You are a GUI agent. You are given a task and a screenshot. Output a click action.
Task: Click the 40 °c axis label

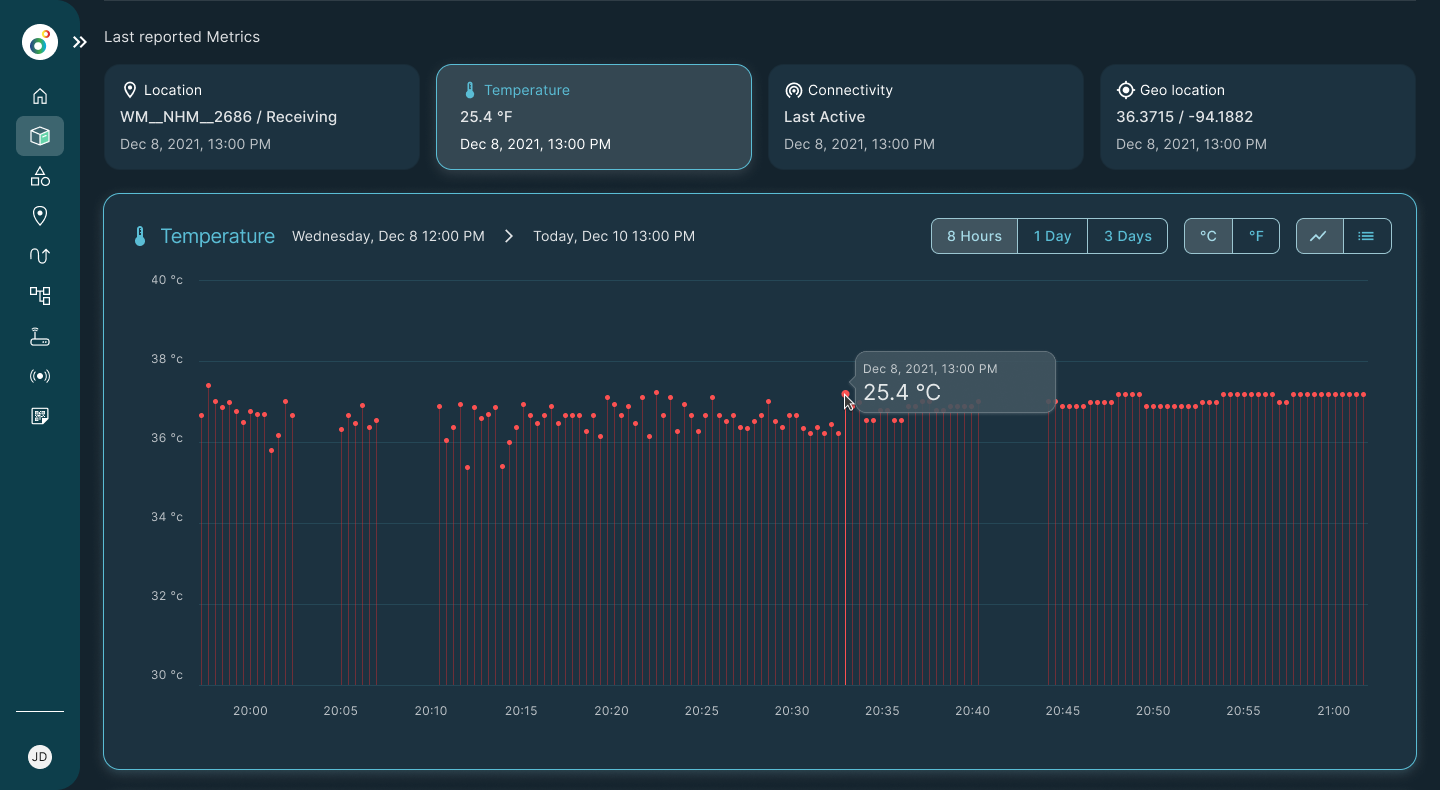point(167,280)
